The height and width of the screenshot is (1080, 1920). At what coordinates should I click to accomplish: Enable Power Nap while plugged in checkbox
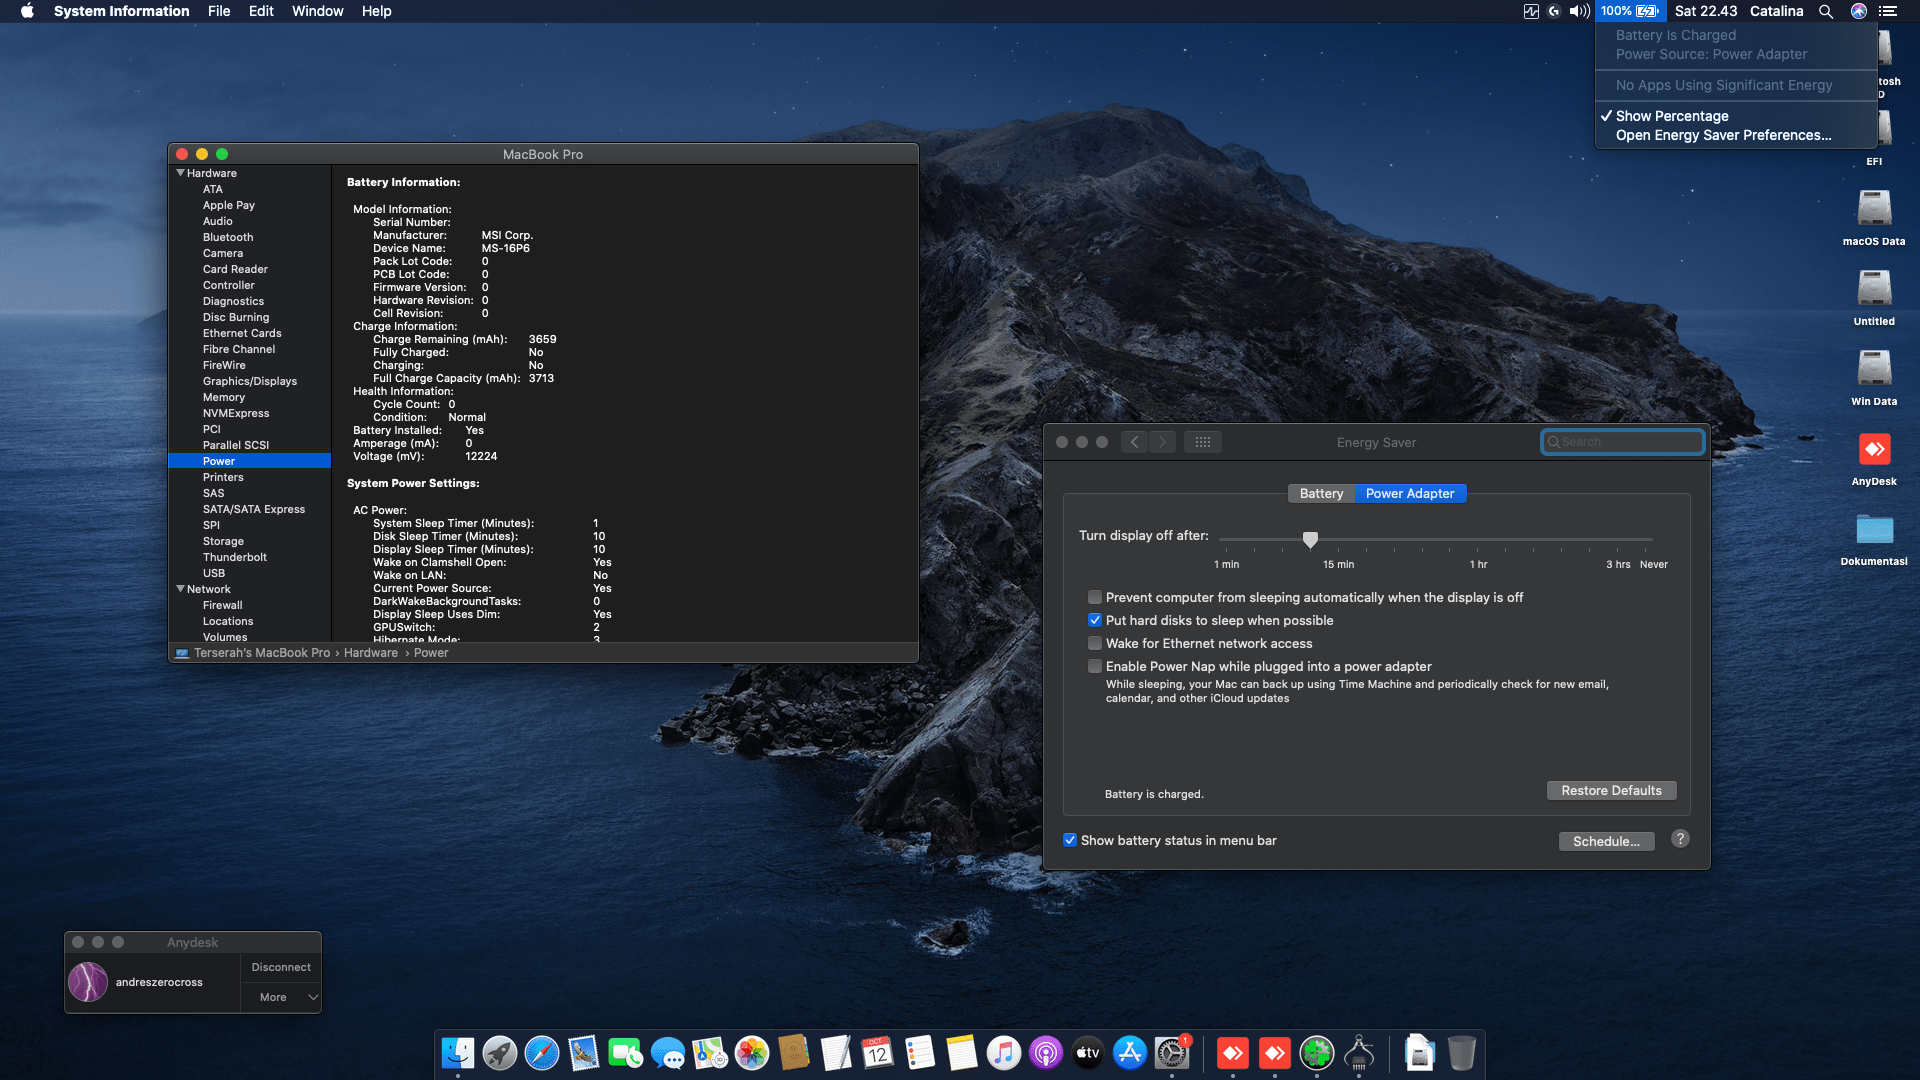[1095, 666]
